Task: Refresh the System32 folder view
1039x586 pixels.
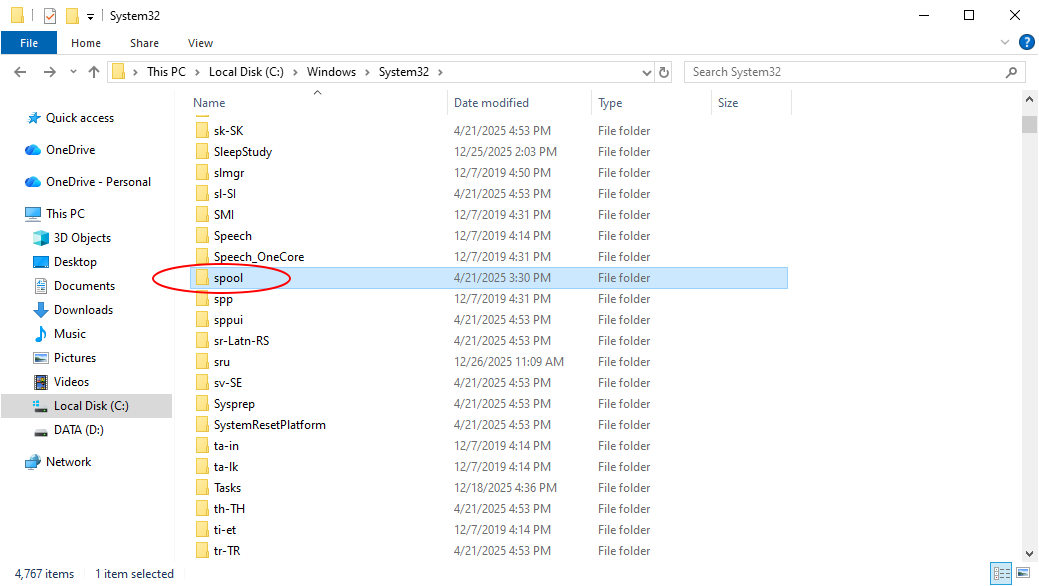Action: (665, 72)
